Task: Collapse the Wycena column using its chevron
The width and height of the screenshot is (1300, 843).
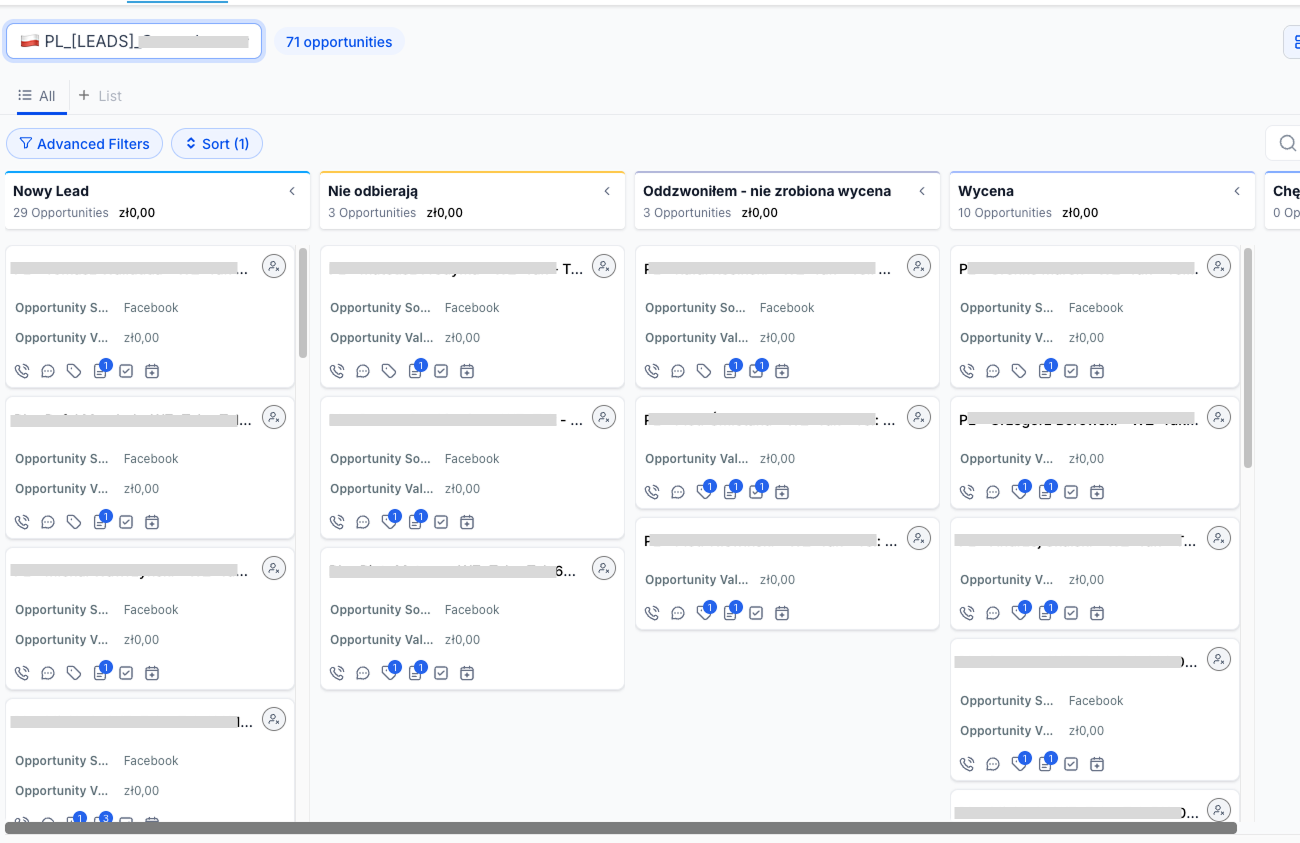Action: 1237,191
